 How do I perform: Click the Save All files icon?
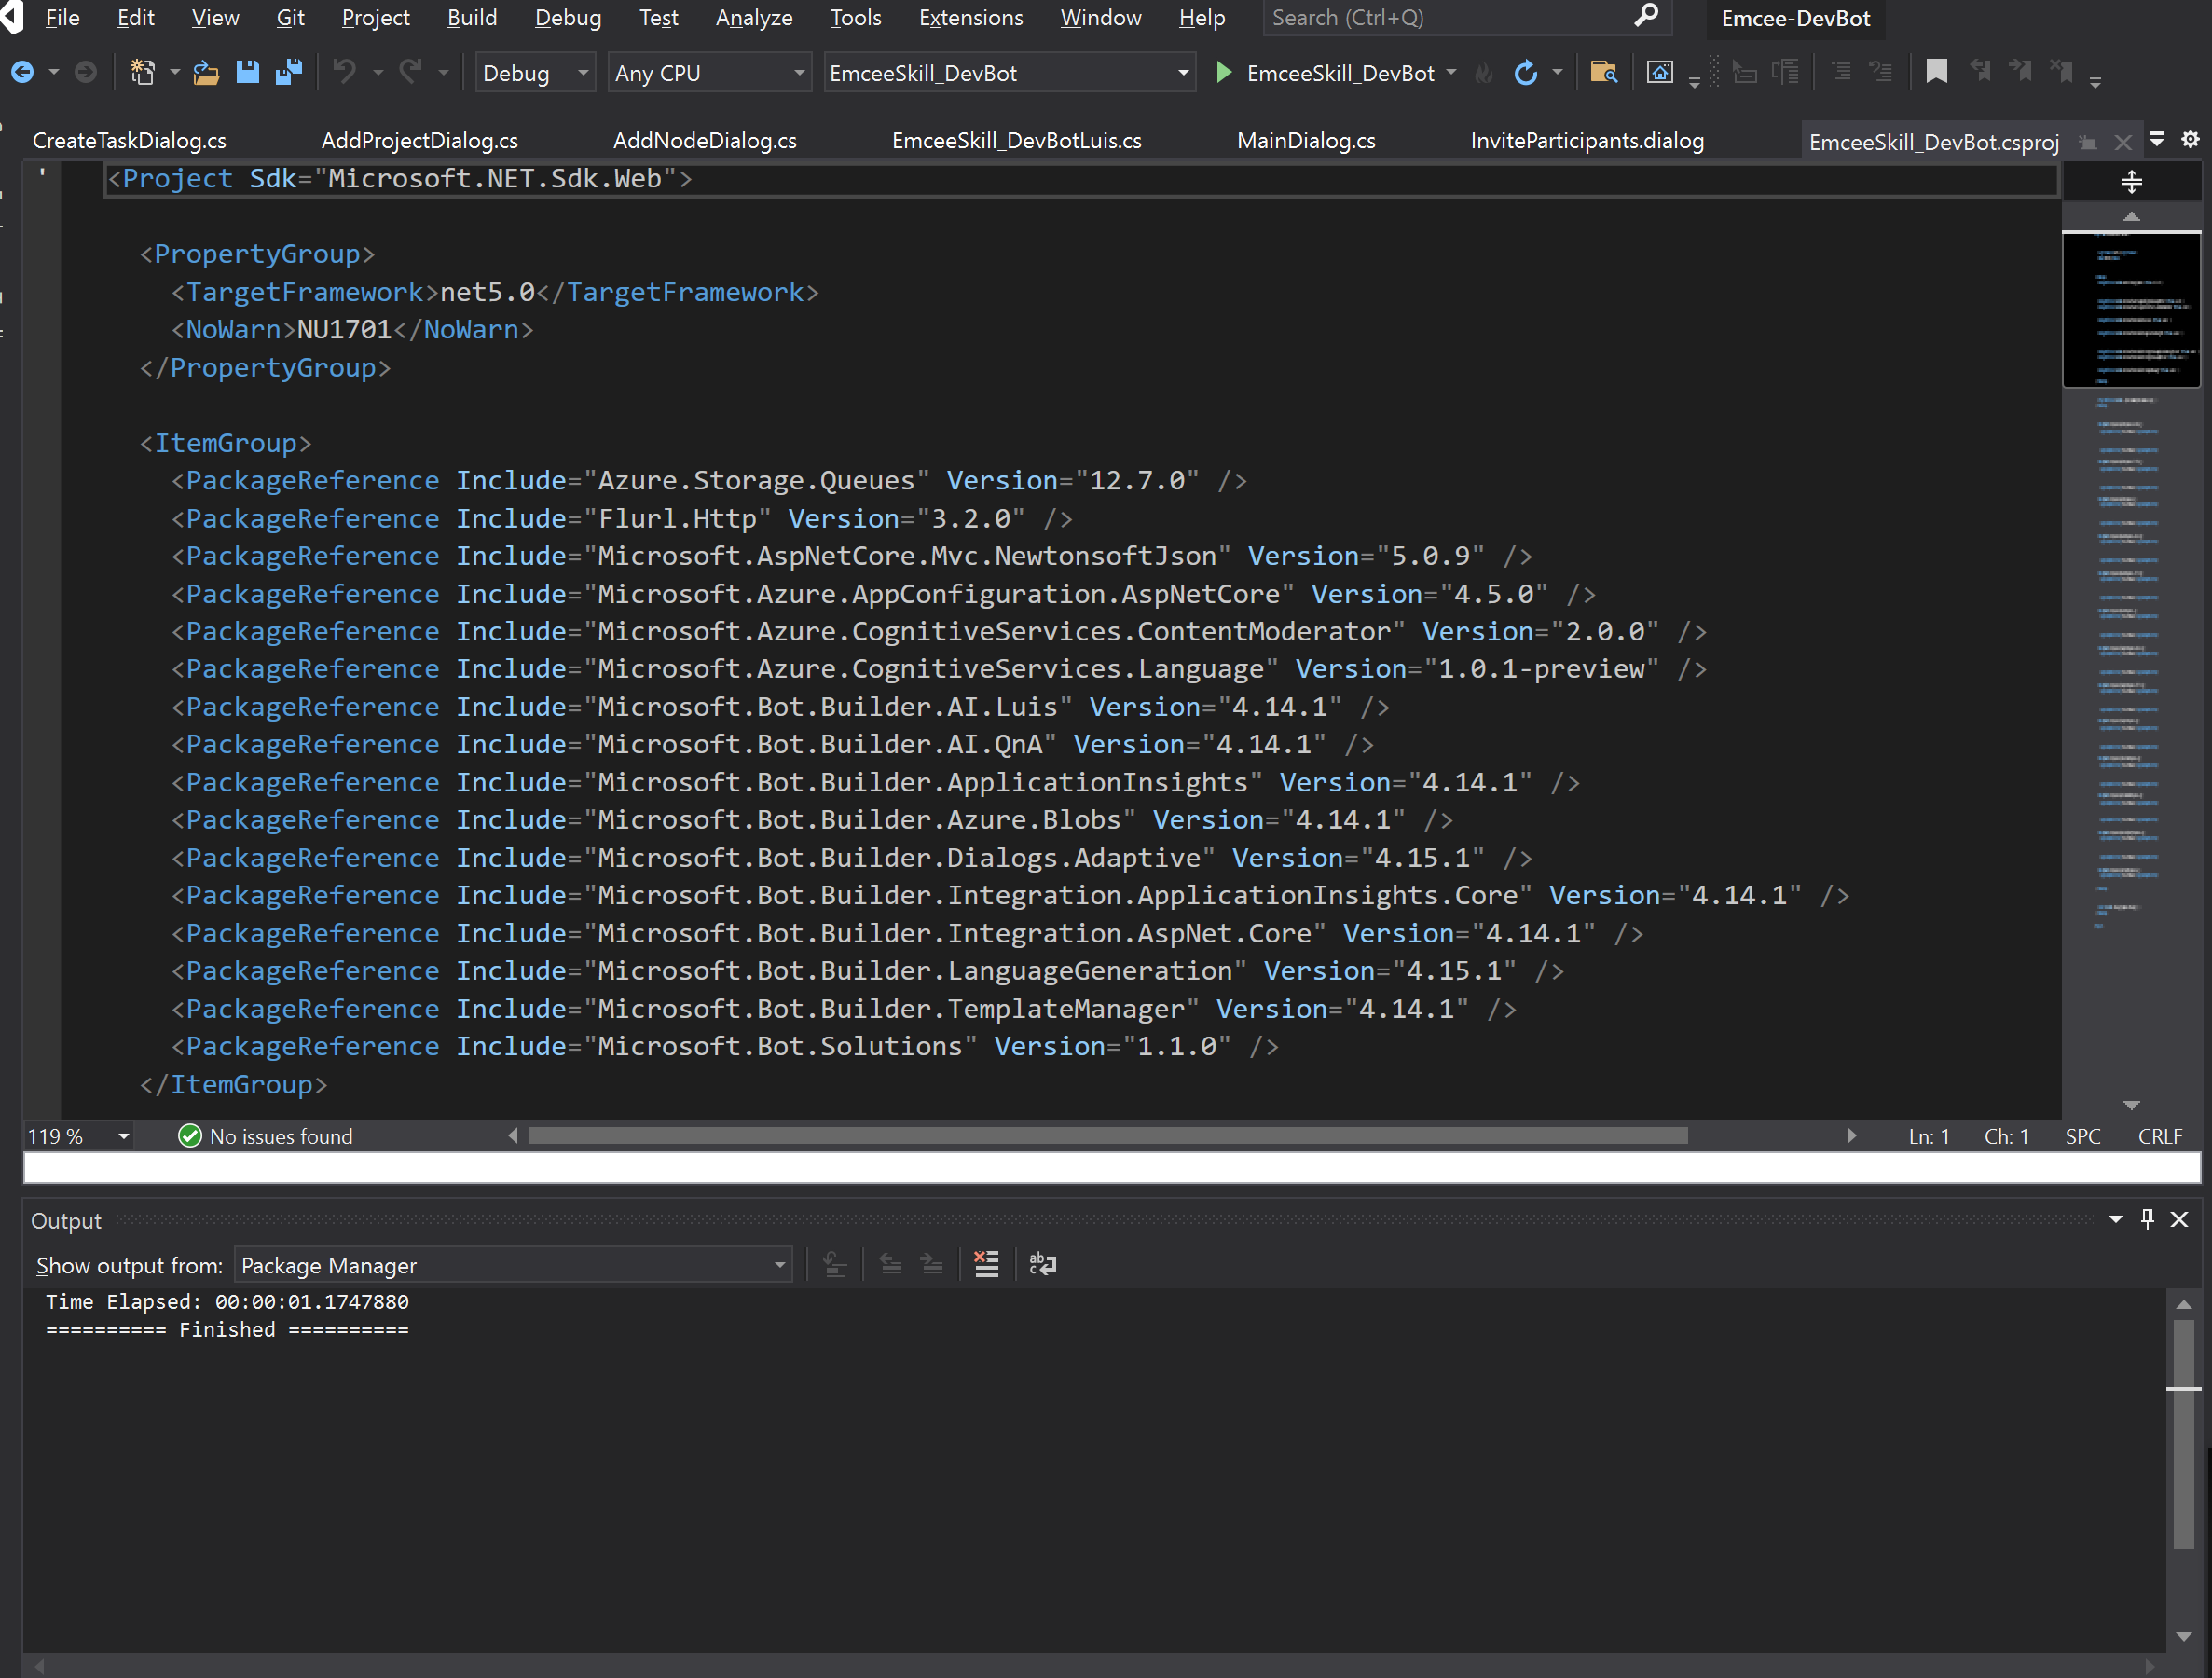(289, 71)
